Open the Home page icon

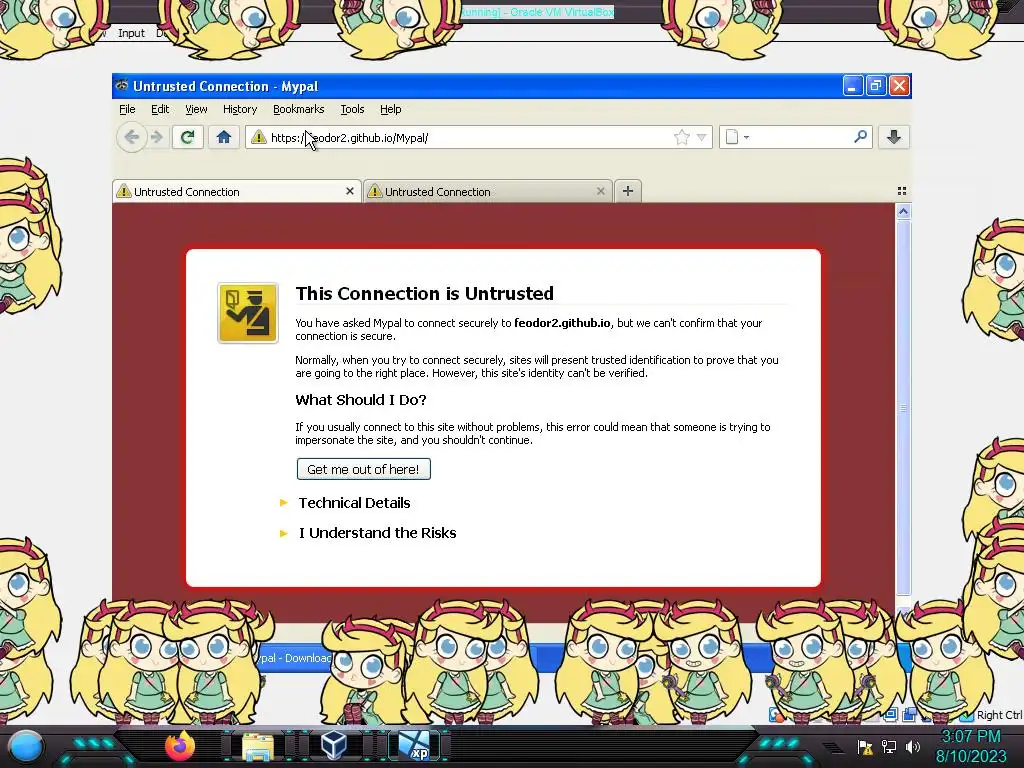coord(223,137)
